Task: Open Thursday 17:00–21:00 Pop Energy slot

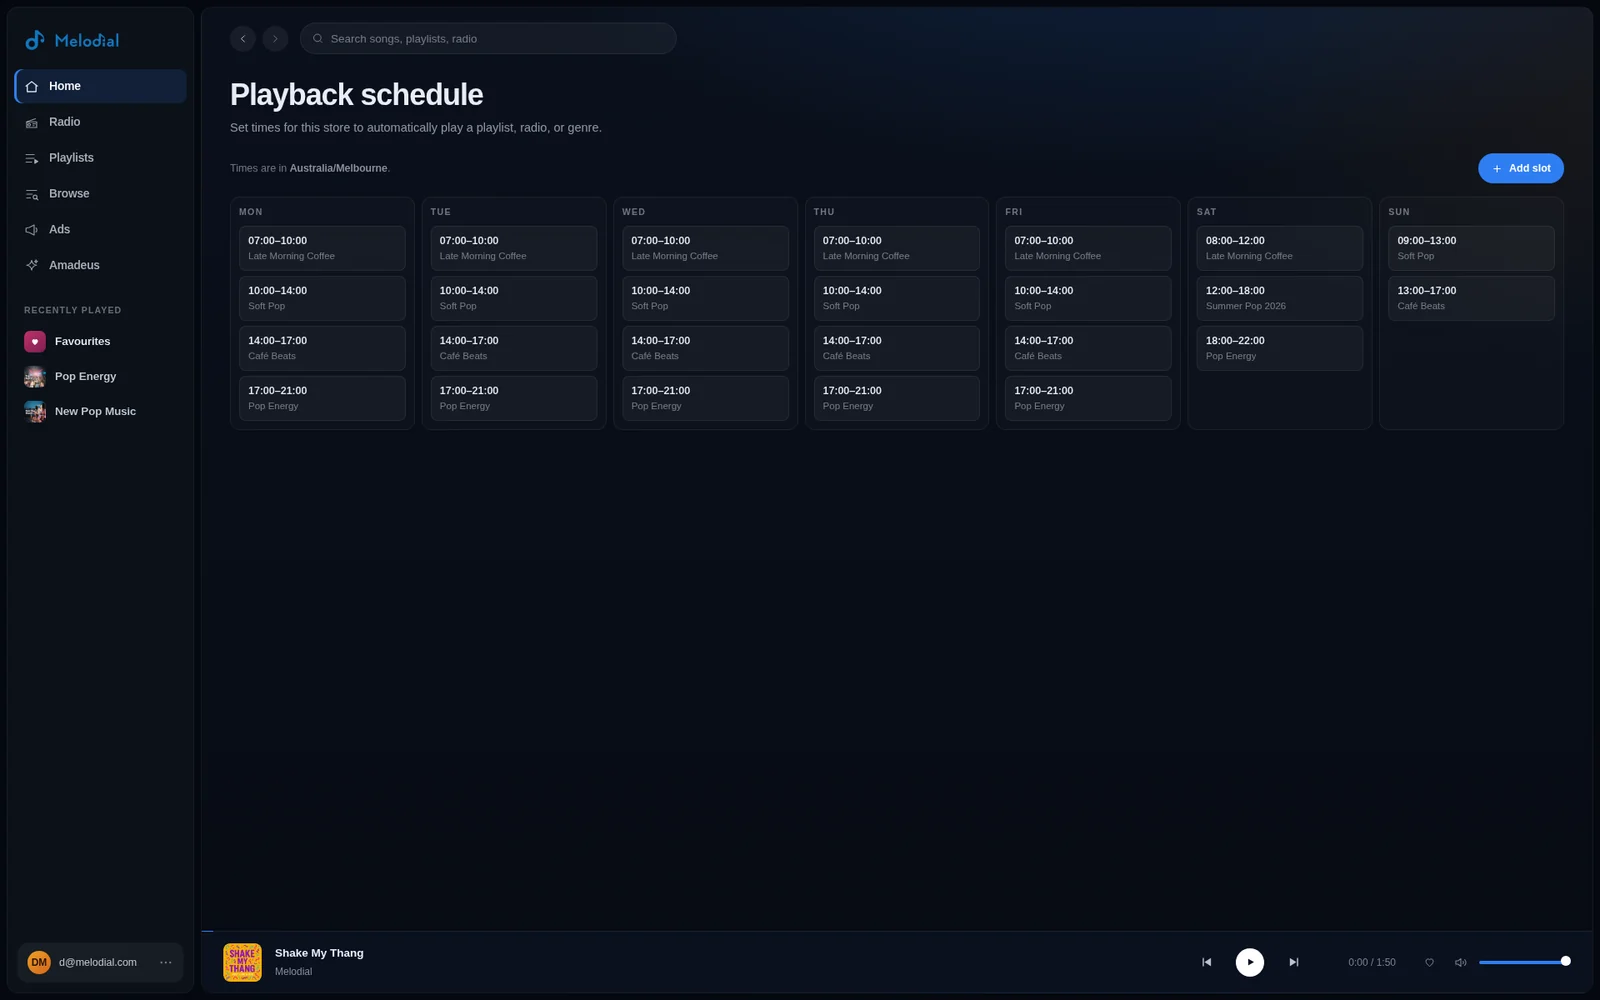Action: [897, 398]
